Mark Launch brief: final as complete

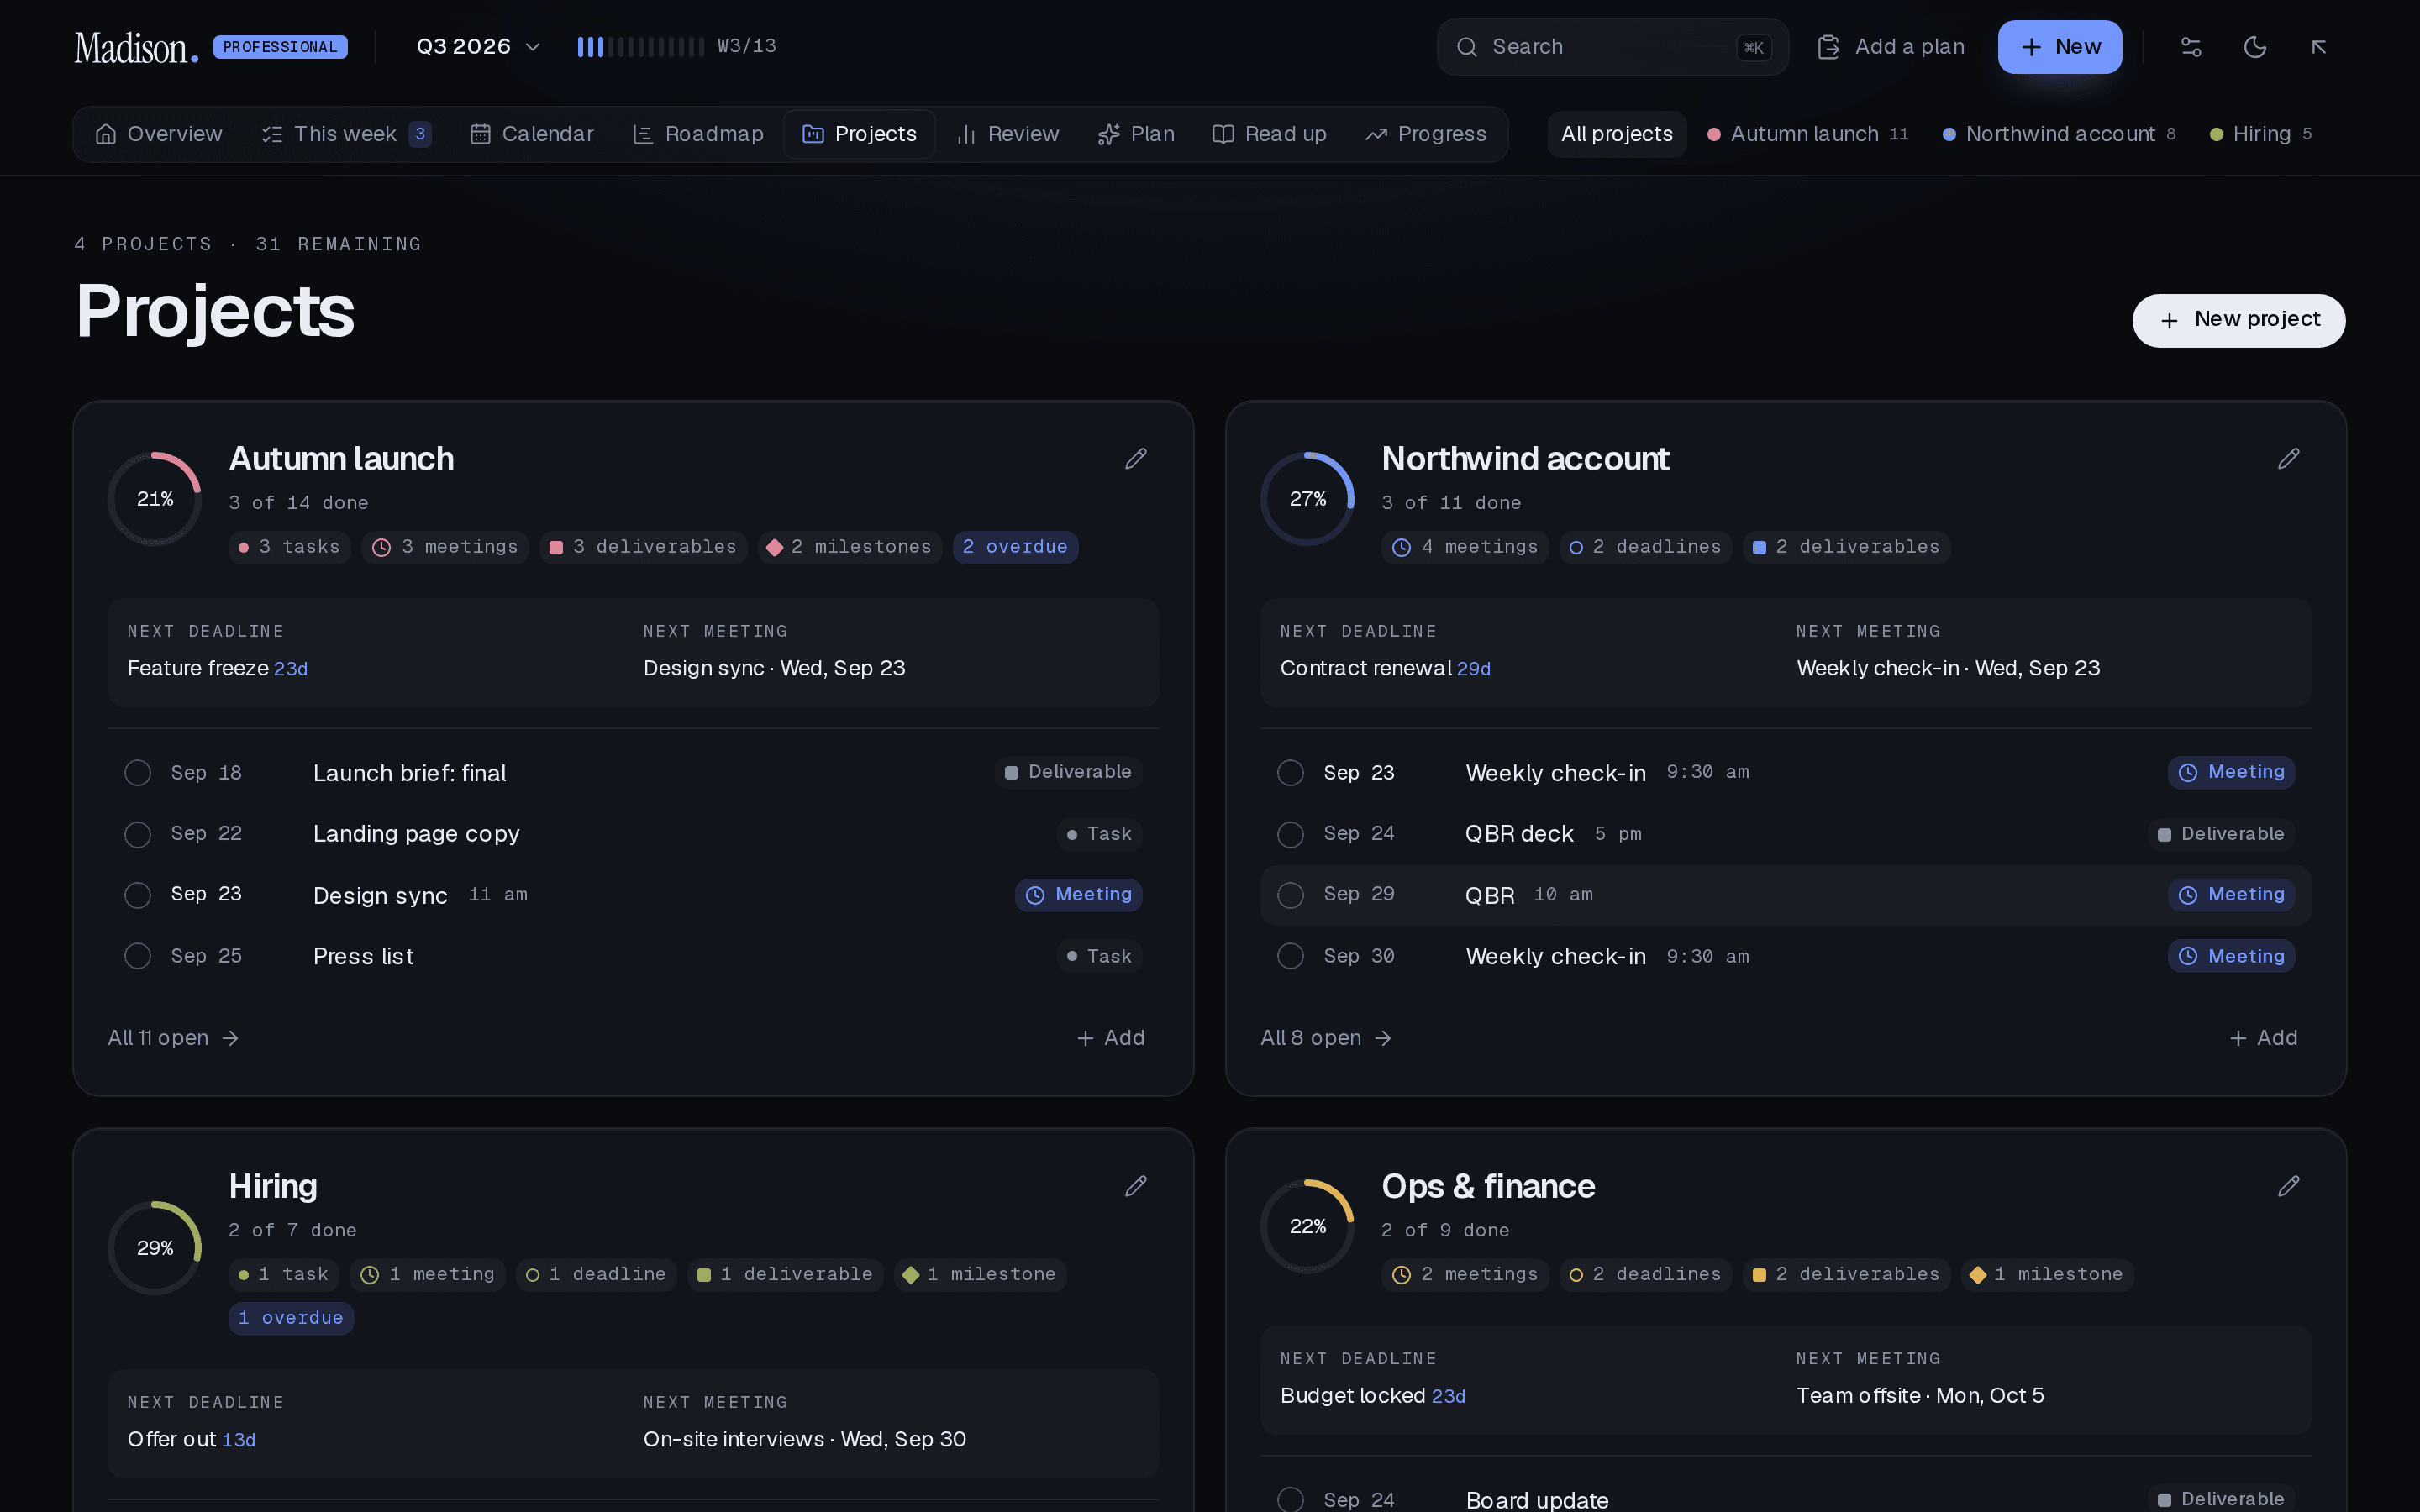138,773
